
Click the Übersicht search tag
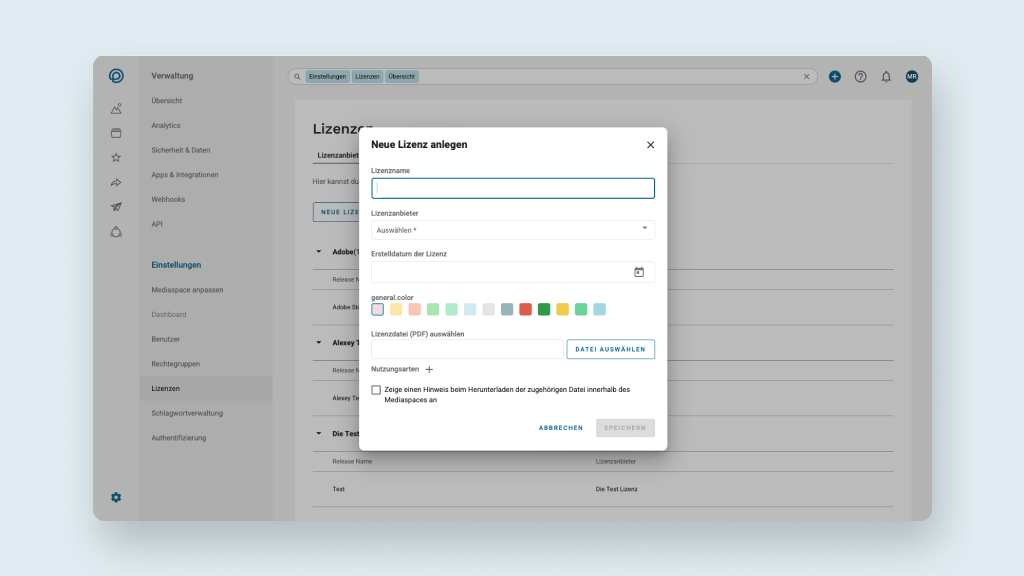(402, 76)
